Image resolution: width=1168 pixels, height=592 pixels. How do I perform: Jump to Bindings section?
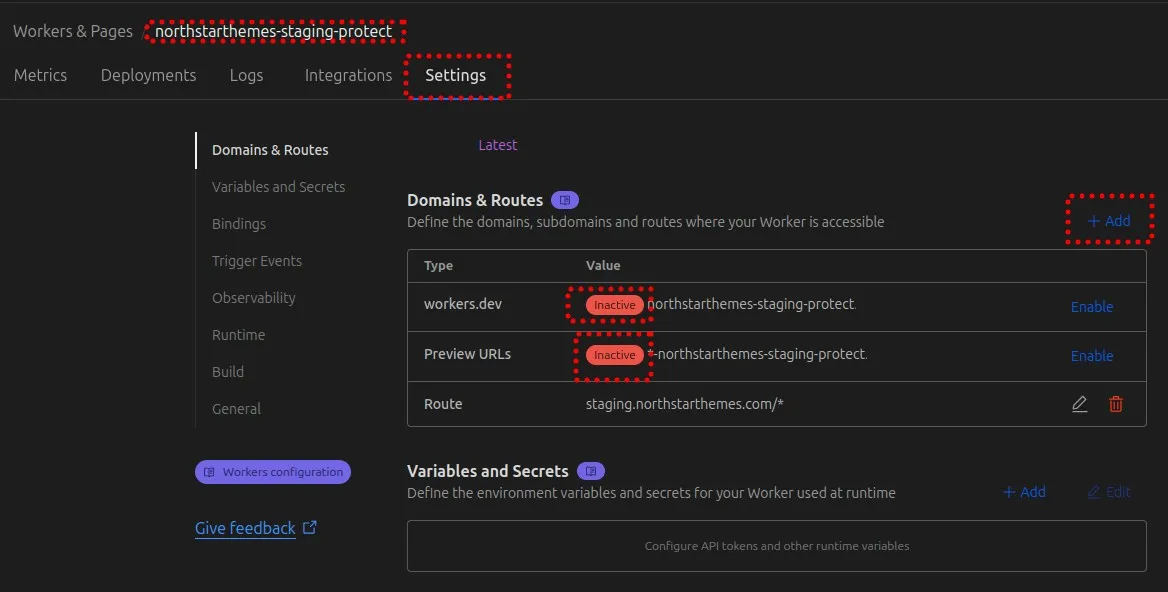pos(238,224)
